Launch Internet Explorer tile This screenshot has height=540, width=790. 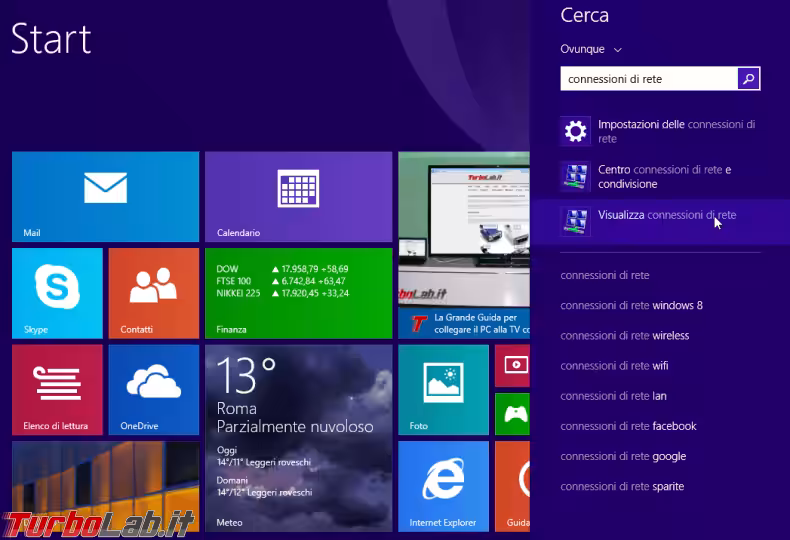pos(443,485)
